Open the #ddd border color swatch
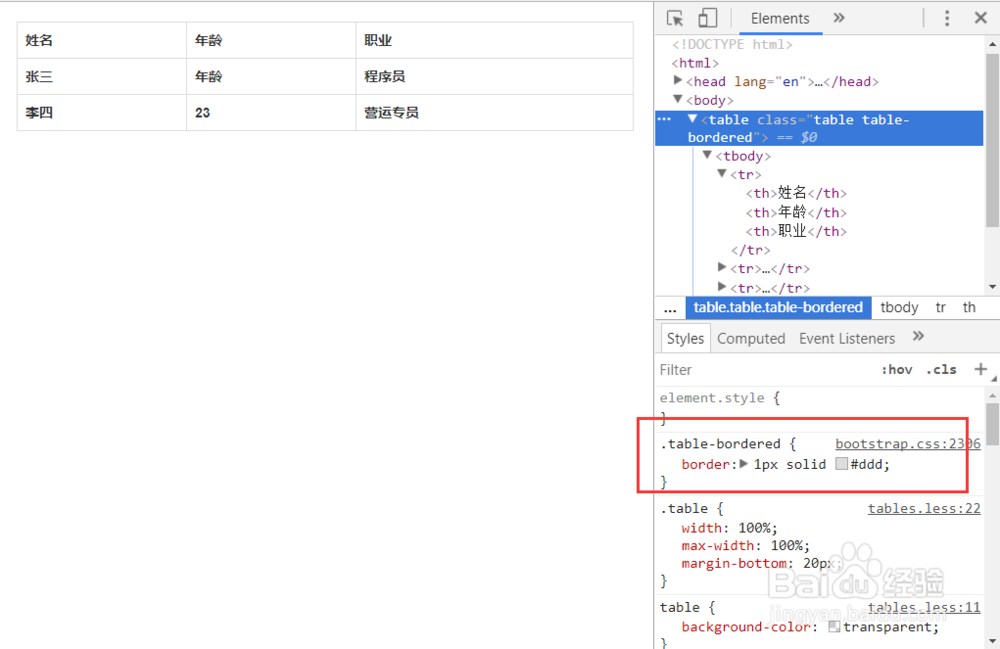This screenshot has height=649, width=1000. click(842, 463)
